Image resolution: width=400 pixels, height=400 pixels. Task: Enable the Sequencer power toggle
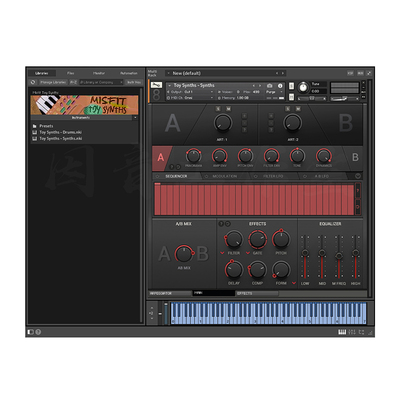[158, 176]
